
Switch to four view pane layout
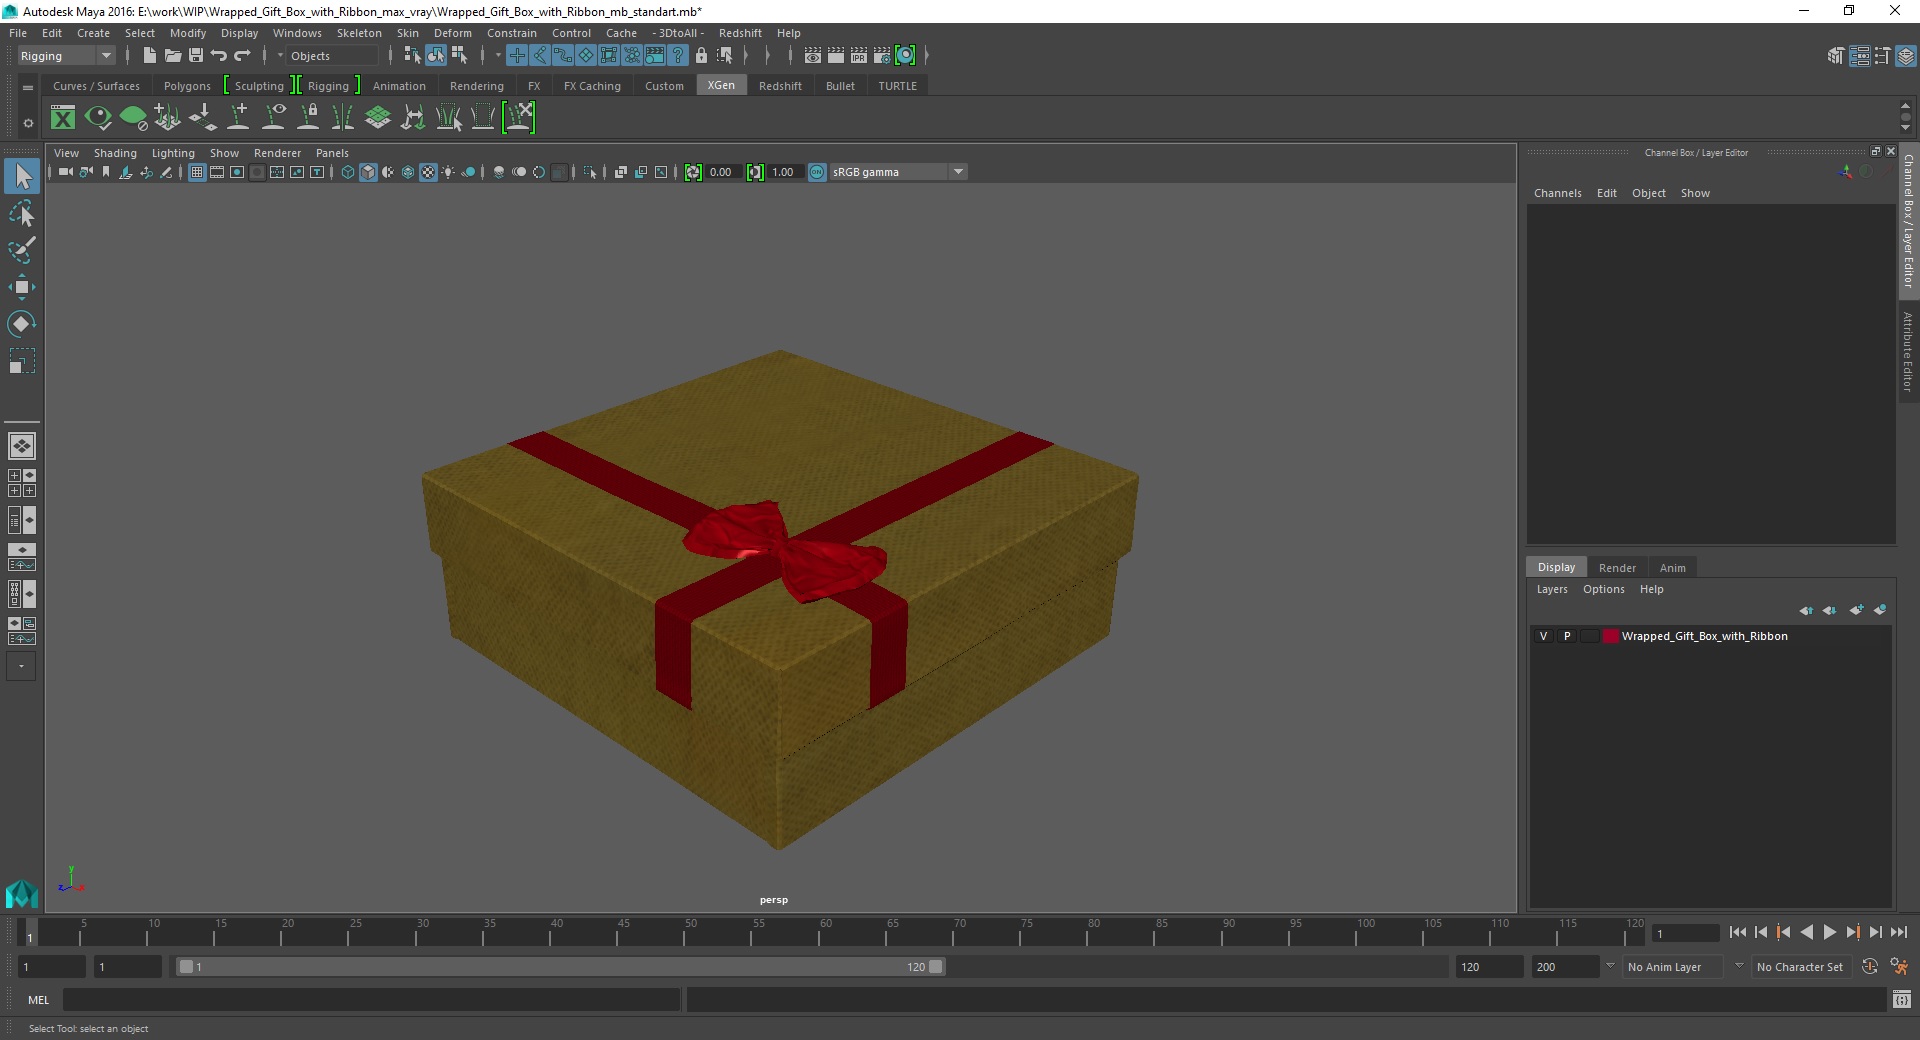point(22,483)
